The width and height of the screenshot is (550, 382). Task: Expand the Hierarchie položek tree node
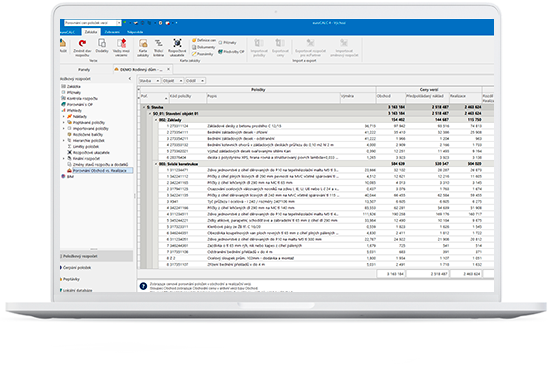tap(63, 140)
